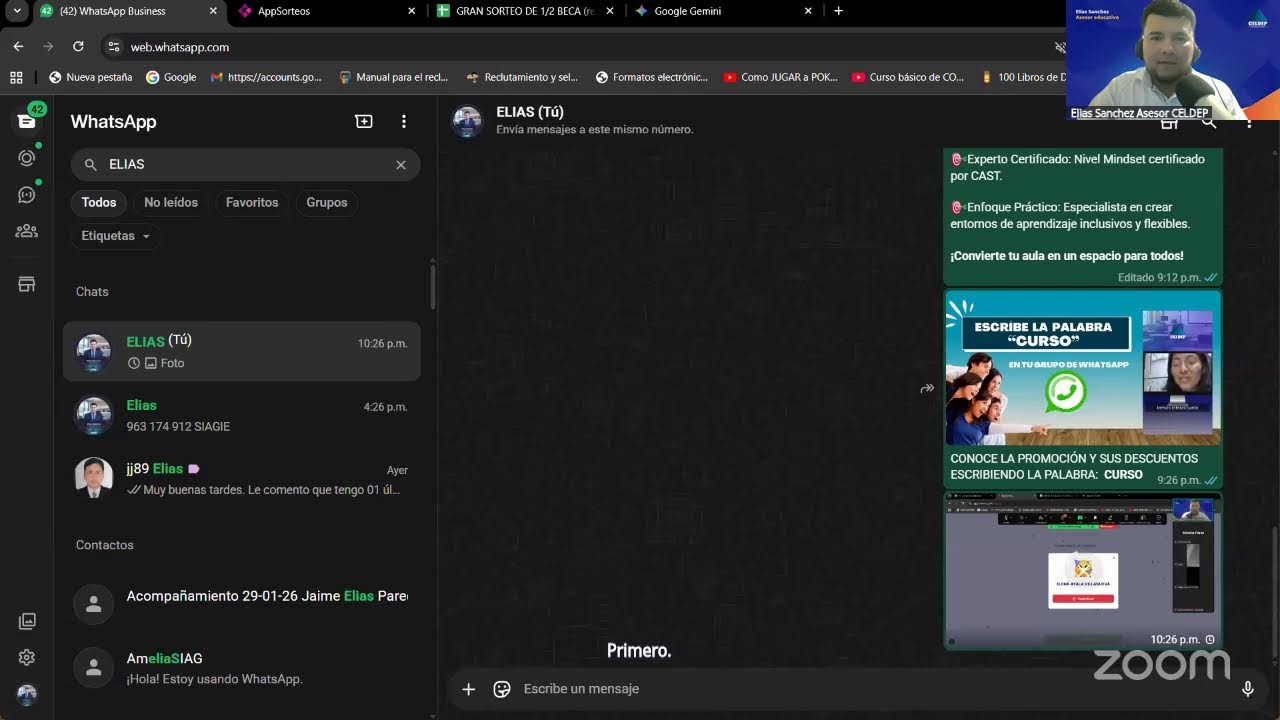Click the WhatsApp search field containing ELIAS
Screen dimensions: 1280x720
click(x=245, y=165)
